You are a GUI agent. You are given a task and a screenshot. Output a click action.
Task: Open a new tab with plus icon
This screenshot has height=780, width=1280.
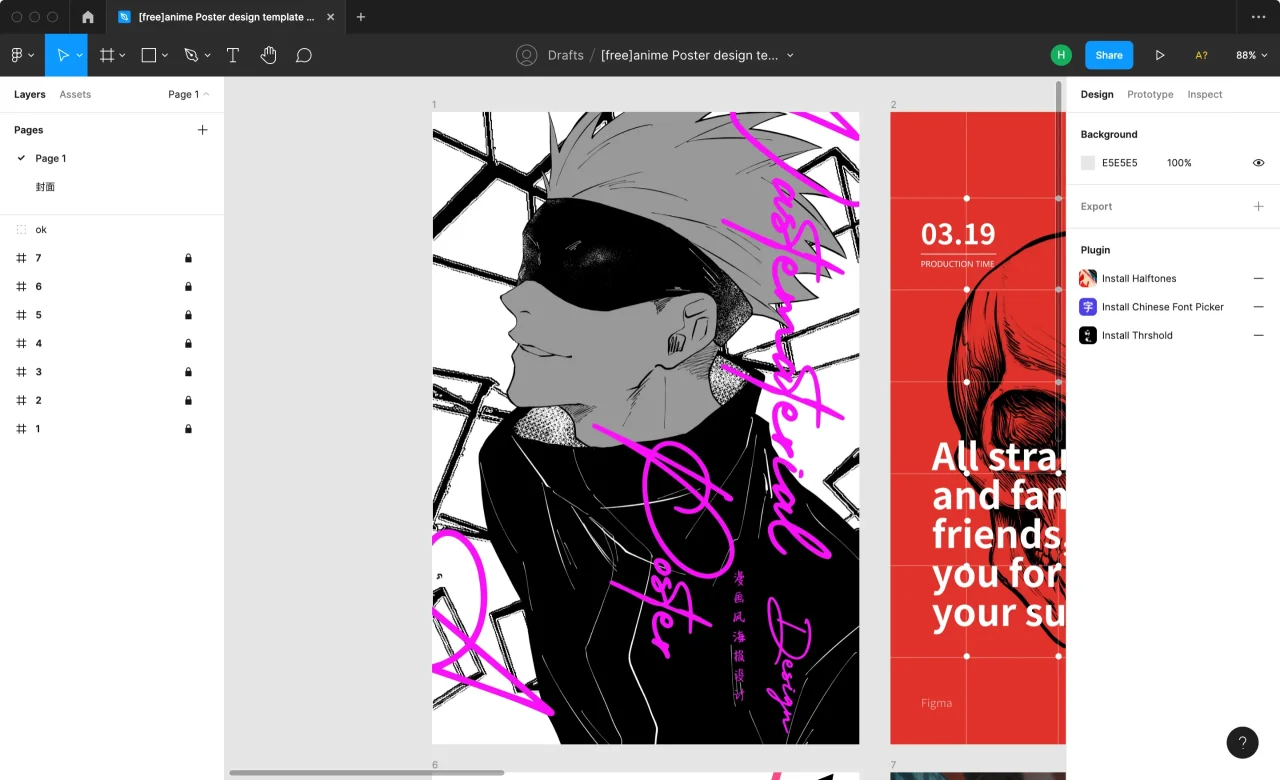[361, 17]
